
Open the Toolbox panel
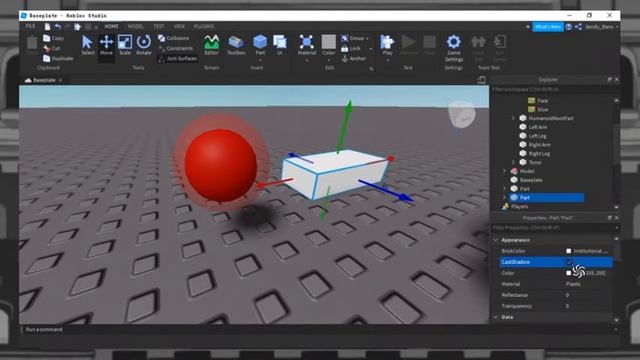point(236,45)
